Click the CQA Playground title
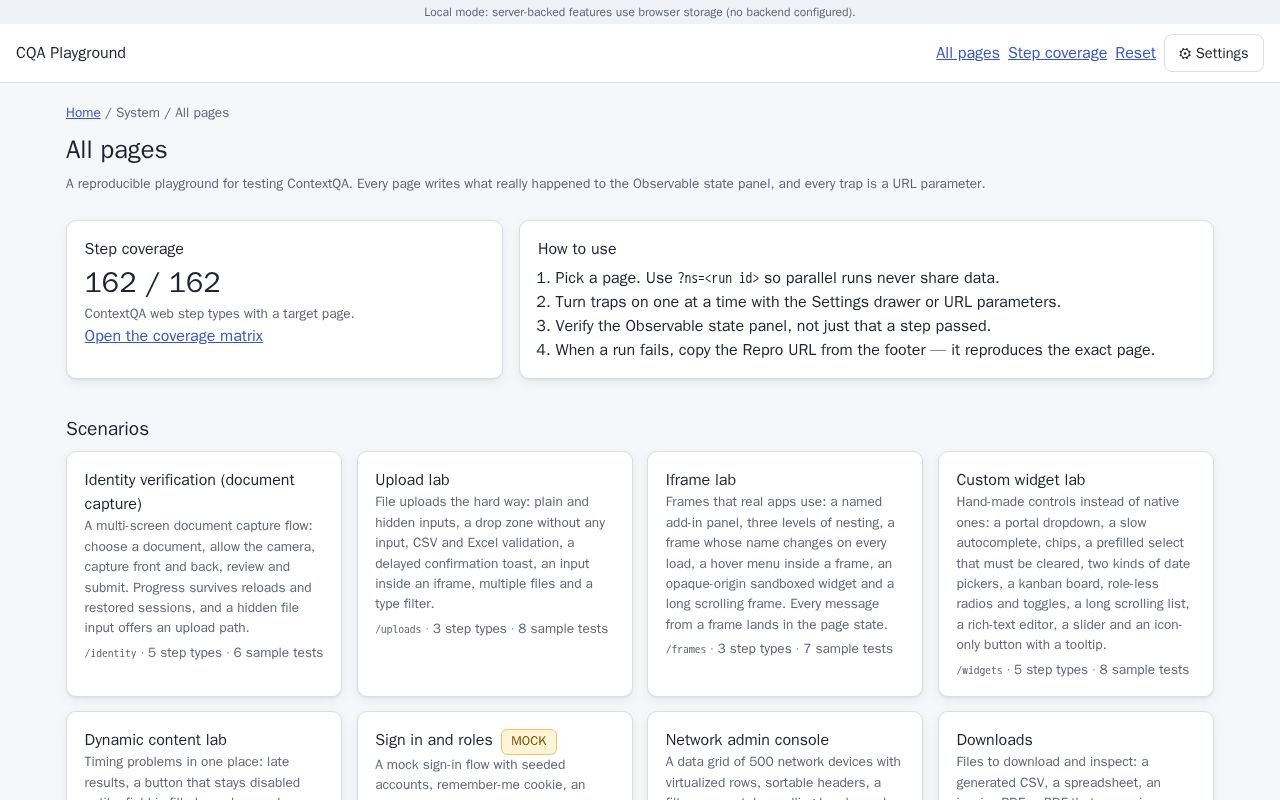Screen dimensions: 1280x800 pyautogui.click(x=71, y=53)
